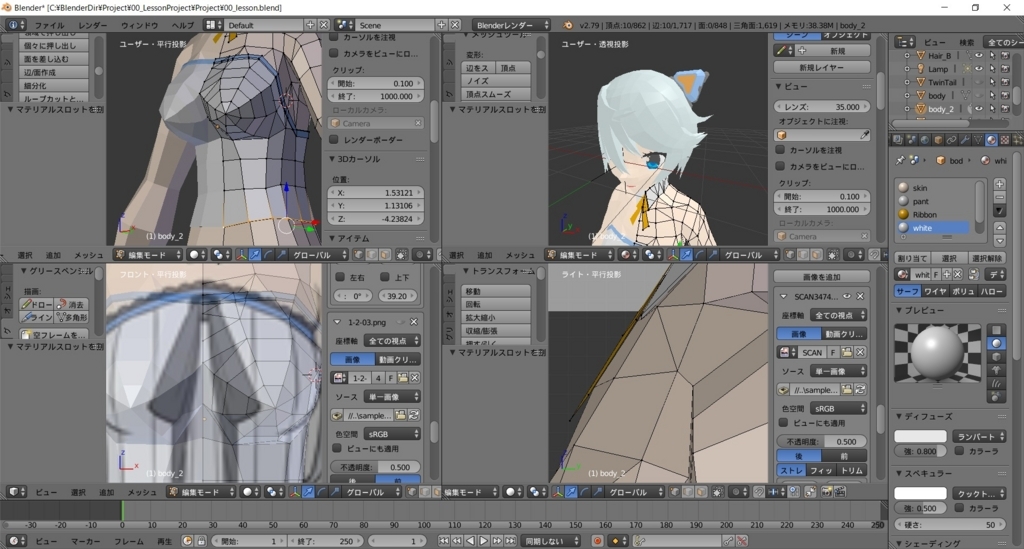Move material slot down with arrow icon
Image resolution: width=1024 pixels, height=549 pixels.
(999, 240)
